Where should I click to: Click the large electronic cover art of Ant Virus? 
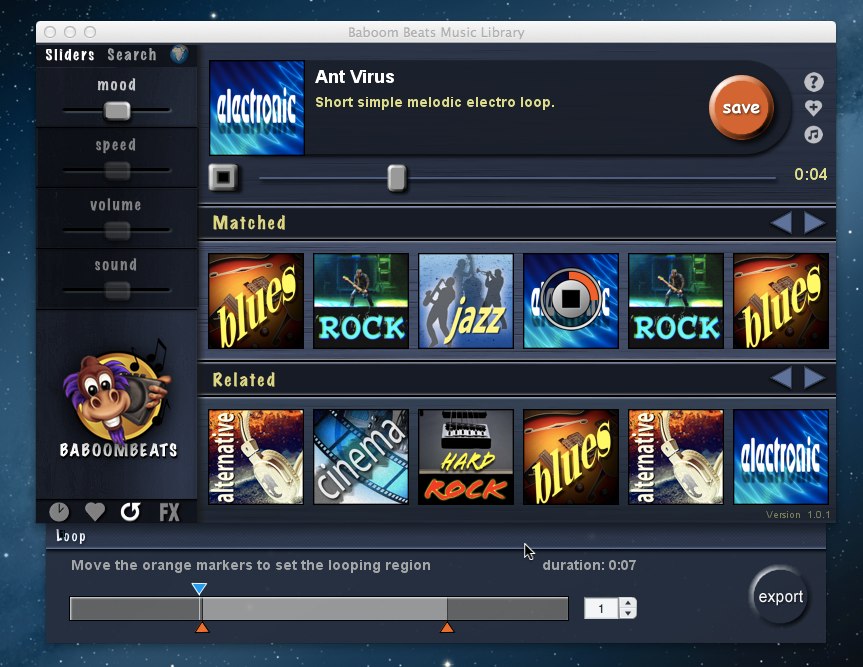(256, 108)
